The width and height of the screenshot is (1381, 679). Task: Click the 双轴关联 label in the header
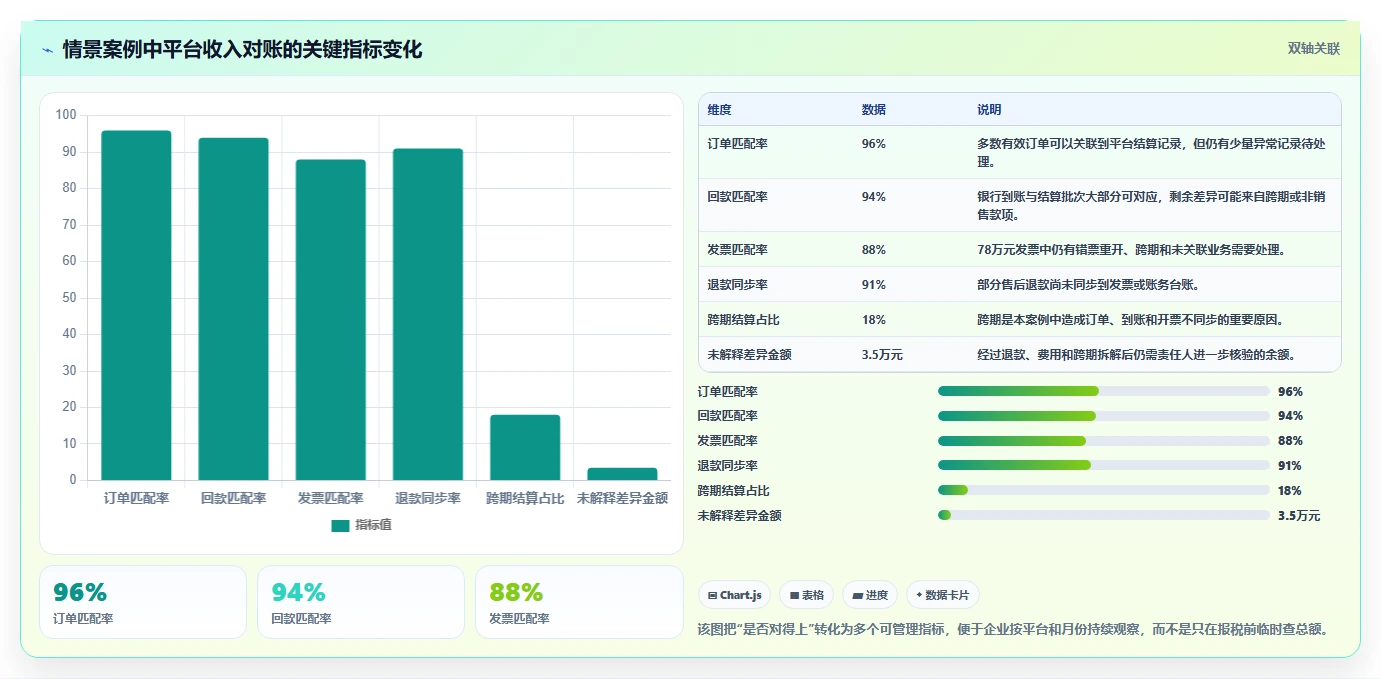pyautogui.click(x=1313, y=49)
